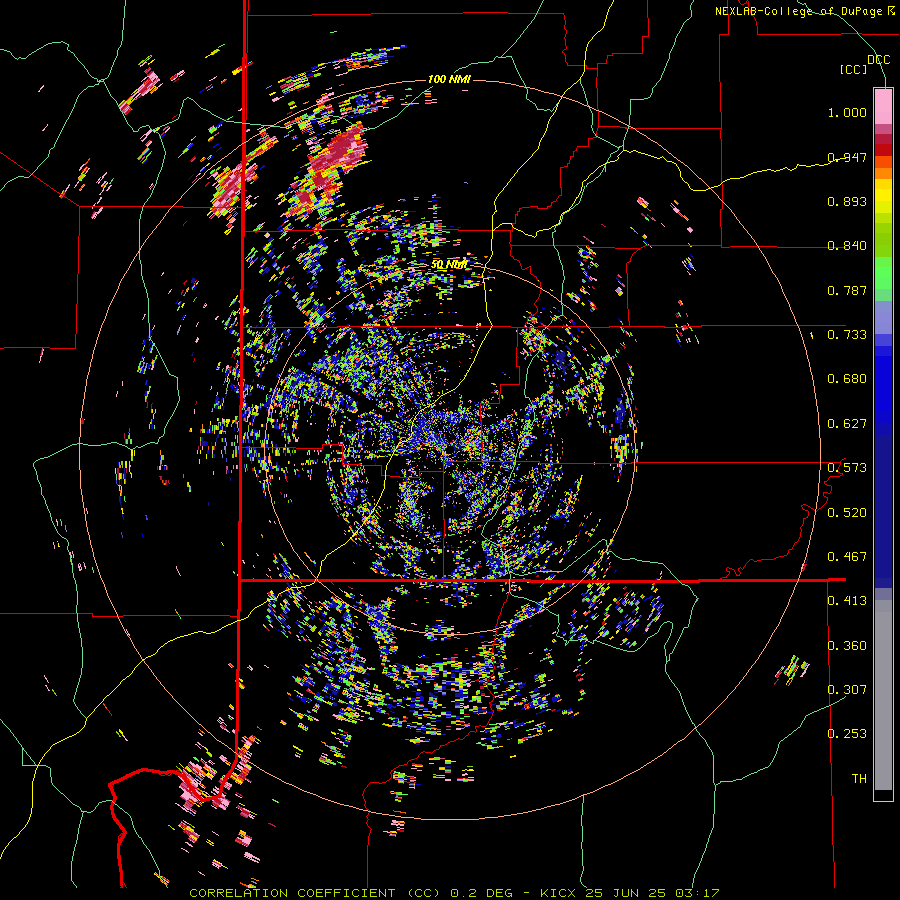This screenshot has height=900, width=900.
Task: Pick the light pink segment of the color bar
Action: 883,106
